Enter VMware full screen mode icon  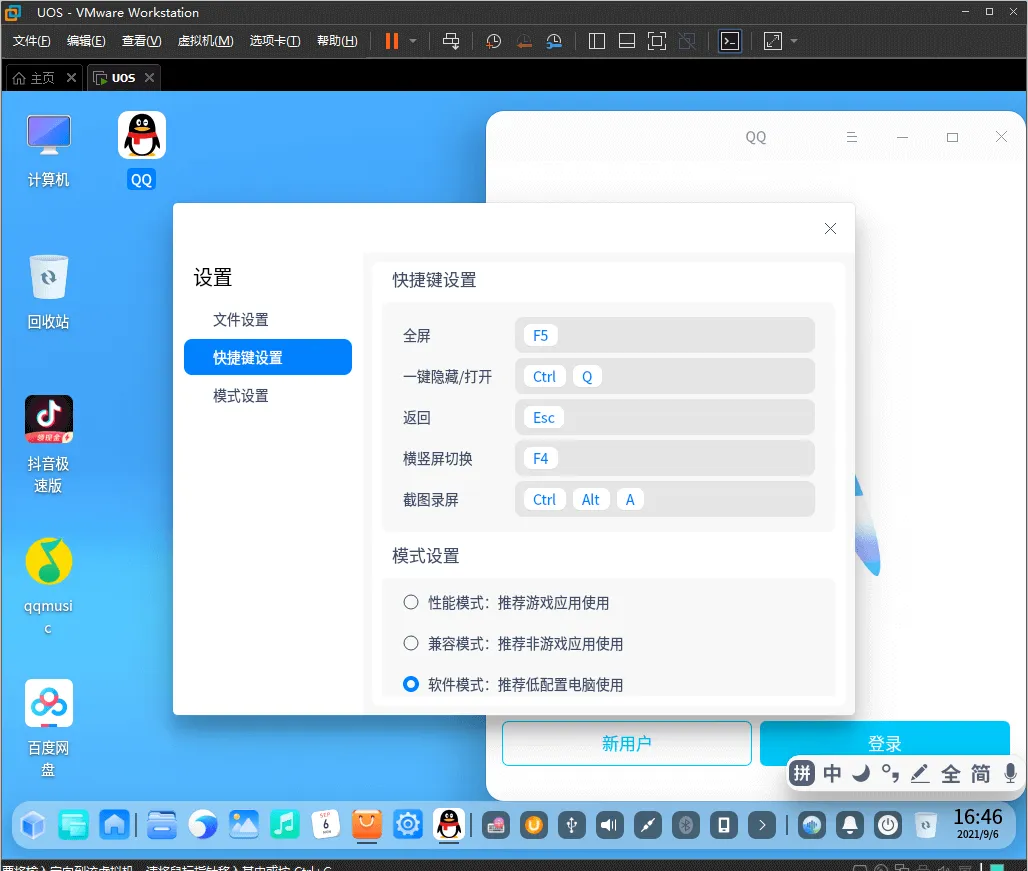pyautogui.click(x=657, y=41)
